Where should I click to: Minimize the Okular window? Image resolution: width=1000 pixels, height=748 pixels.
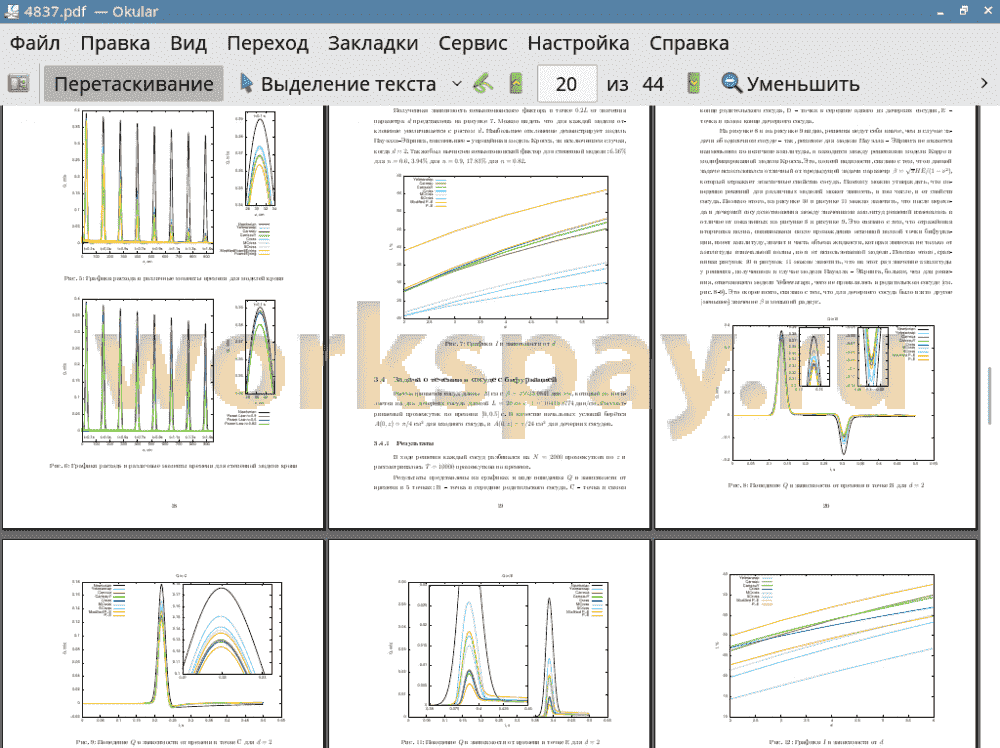(x=941, y=11)
